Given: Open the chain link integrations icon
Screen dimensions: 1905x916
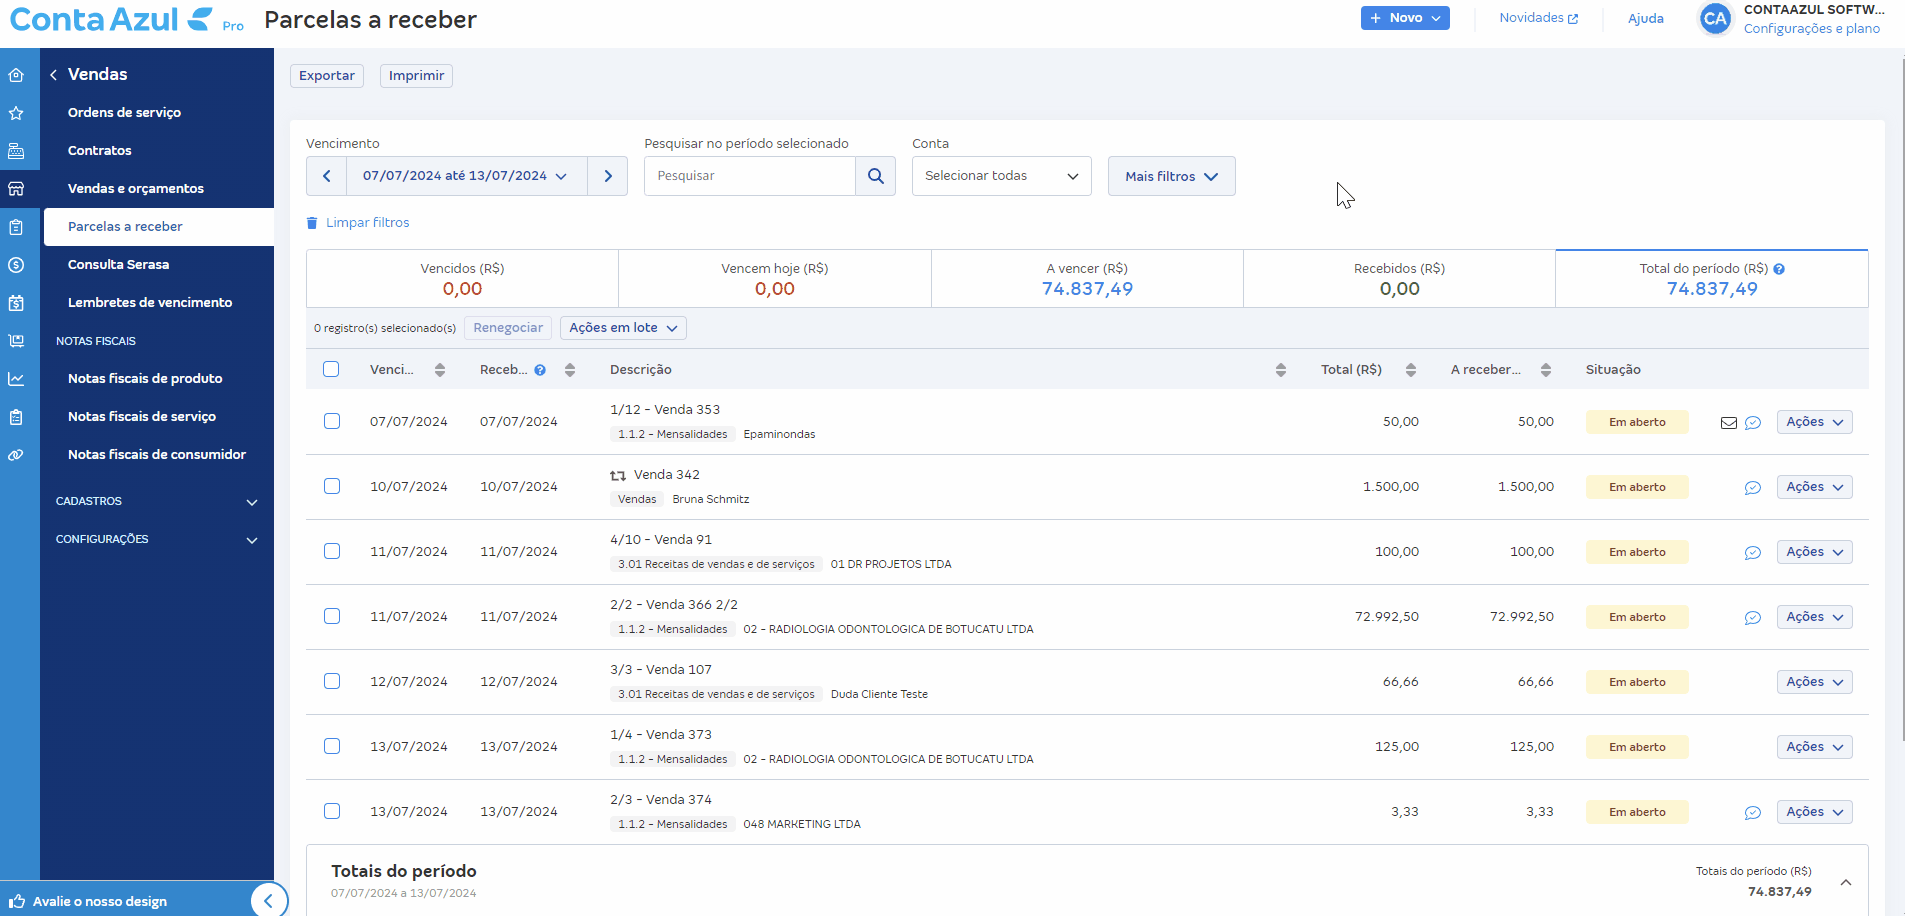Looking at the screenshot, I should [x=16, y=455].
